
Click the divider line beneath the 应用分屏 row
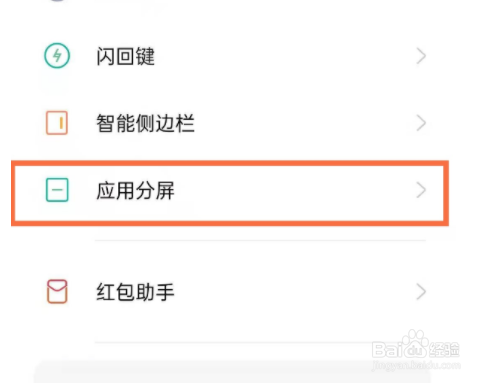pyautogui.click(x=260, y=240)
